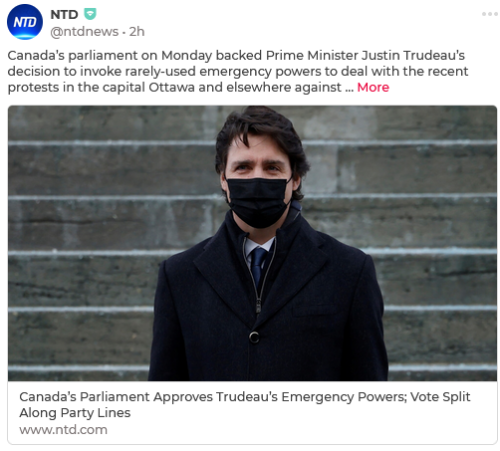Image resolution: width=500 pixels, height=451 pixels.
Task: Open the headline about Trudeau's Emergency Powers
Action: point(245,404)
